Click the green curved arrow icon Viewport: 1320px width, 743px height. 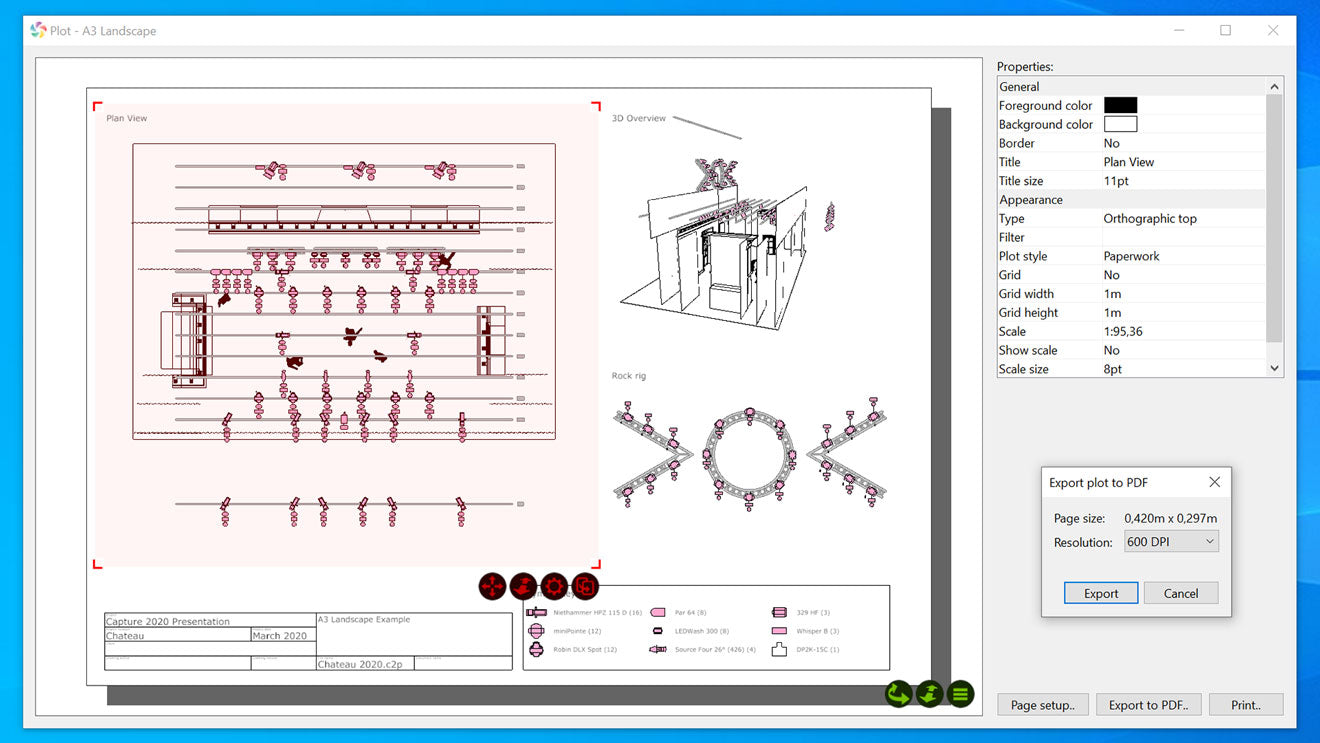(899, 693)
